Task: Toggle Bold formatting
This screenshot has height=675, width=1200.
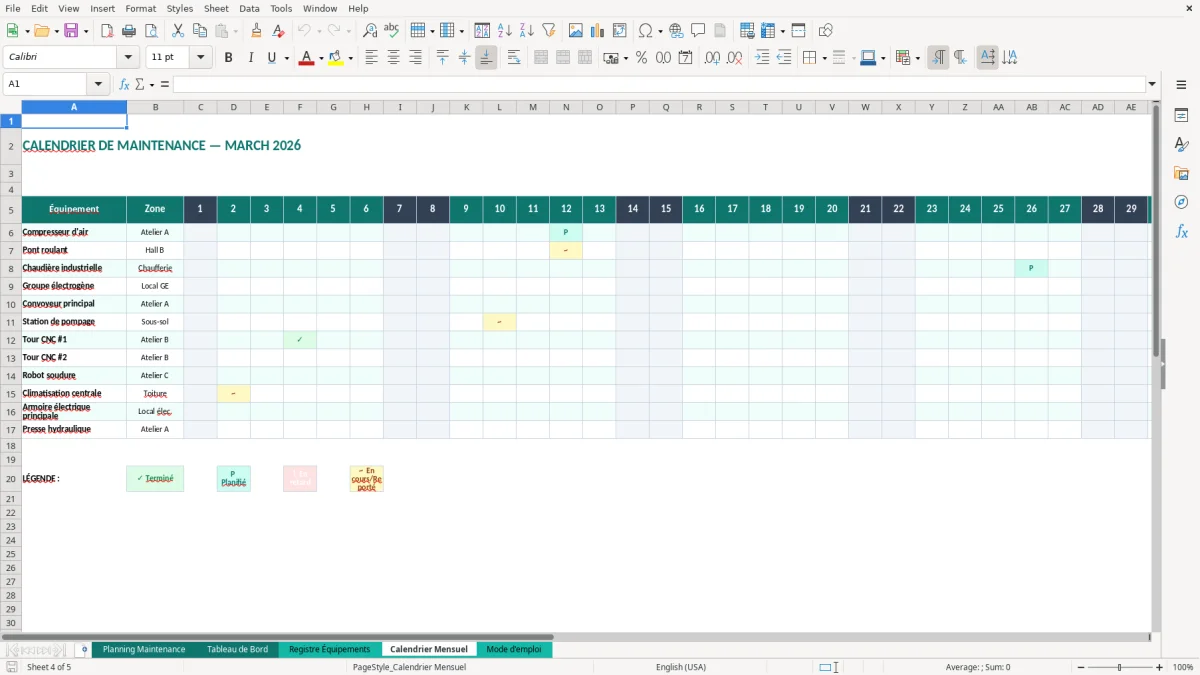Action: pos(228,58)
